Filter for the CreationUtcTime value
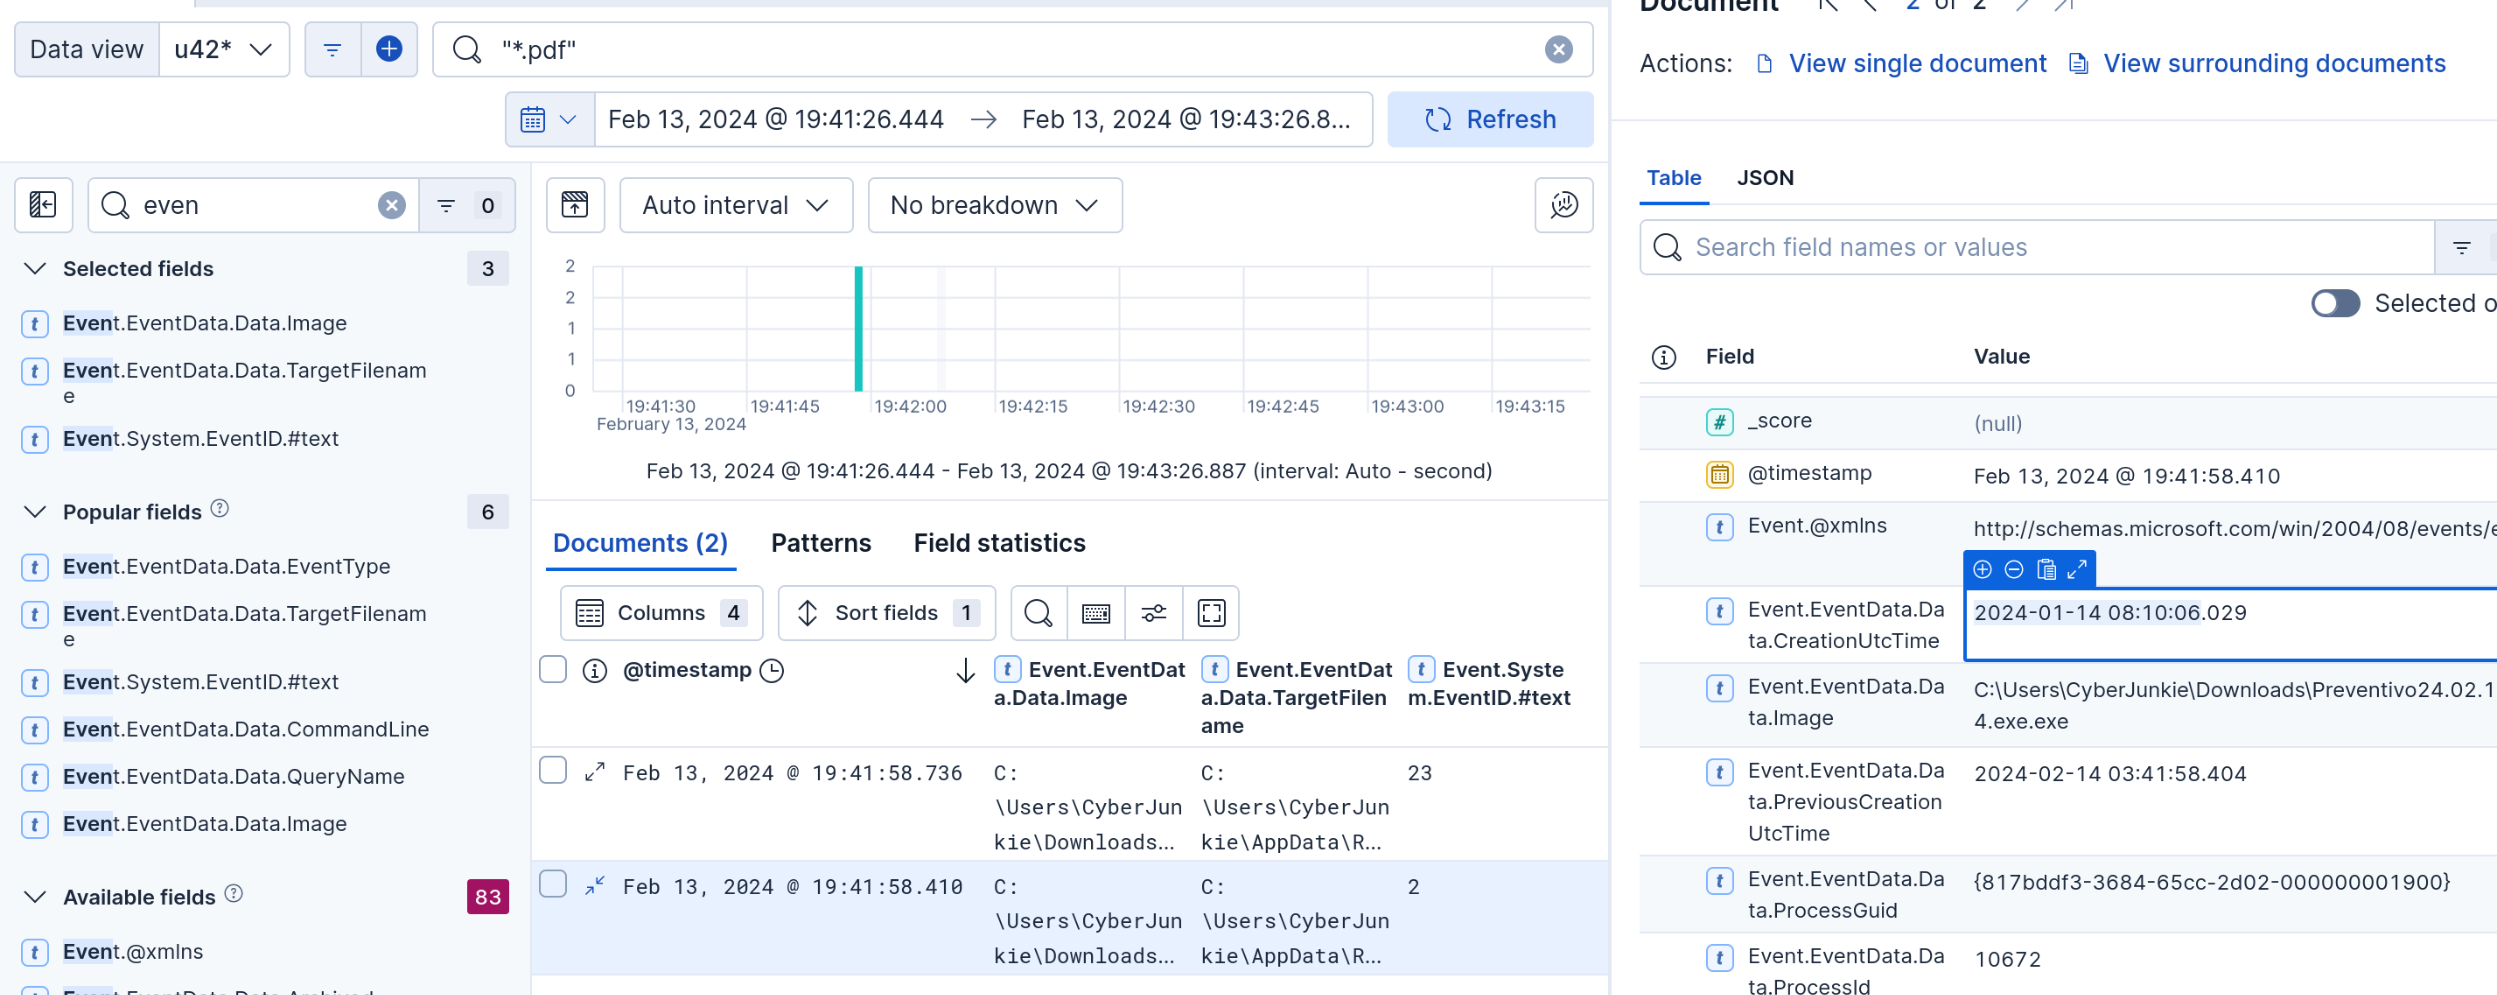 1982,569
